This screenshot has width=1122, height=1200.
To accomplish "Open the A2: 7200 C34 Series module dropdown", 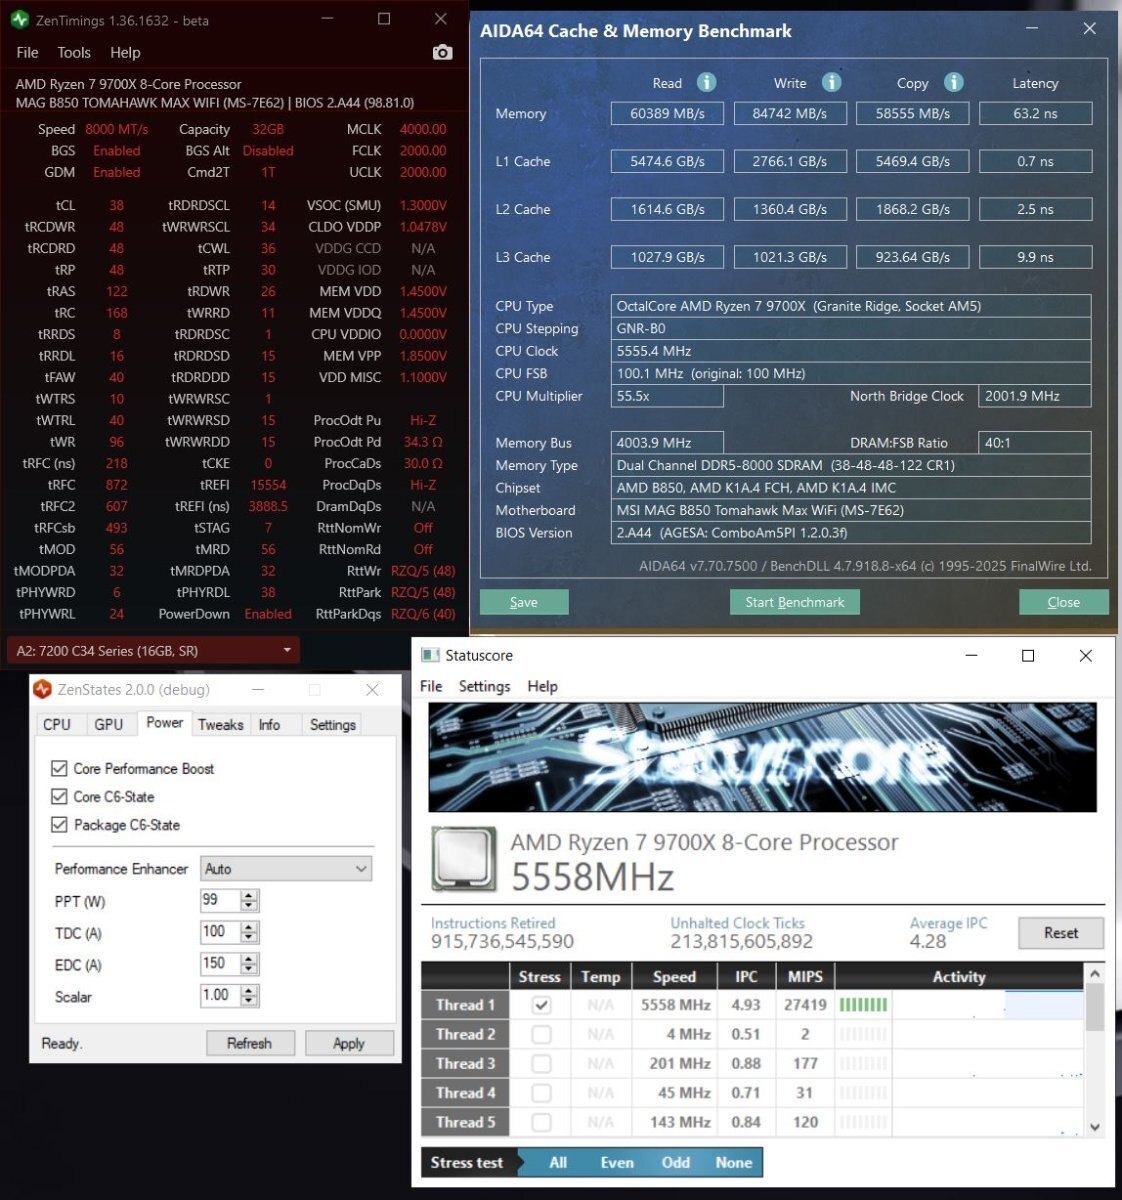I will pos(153,650).
